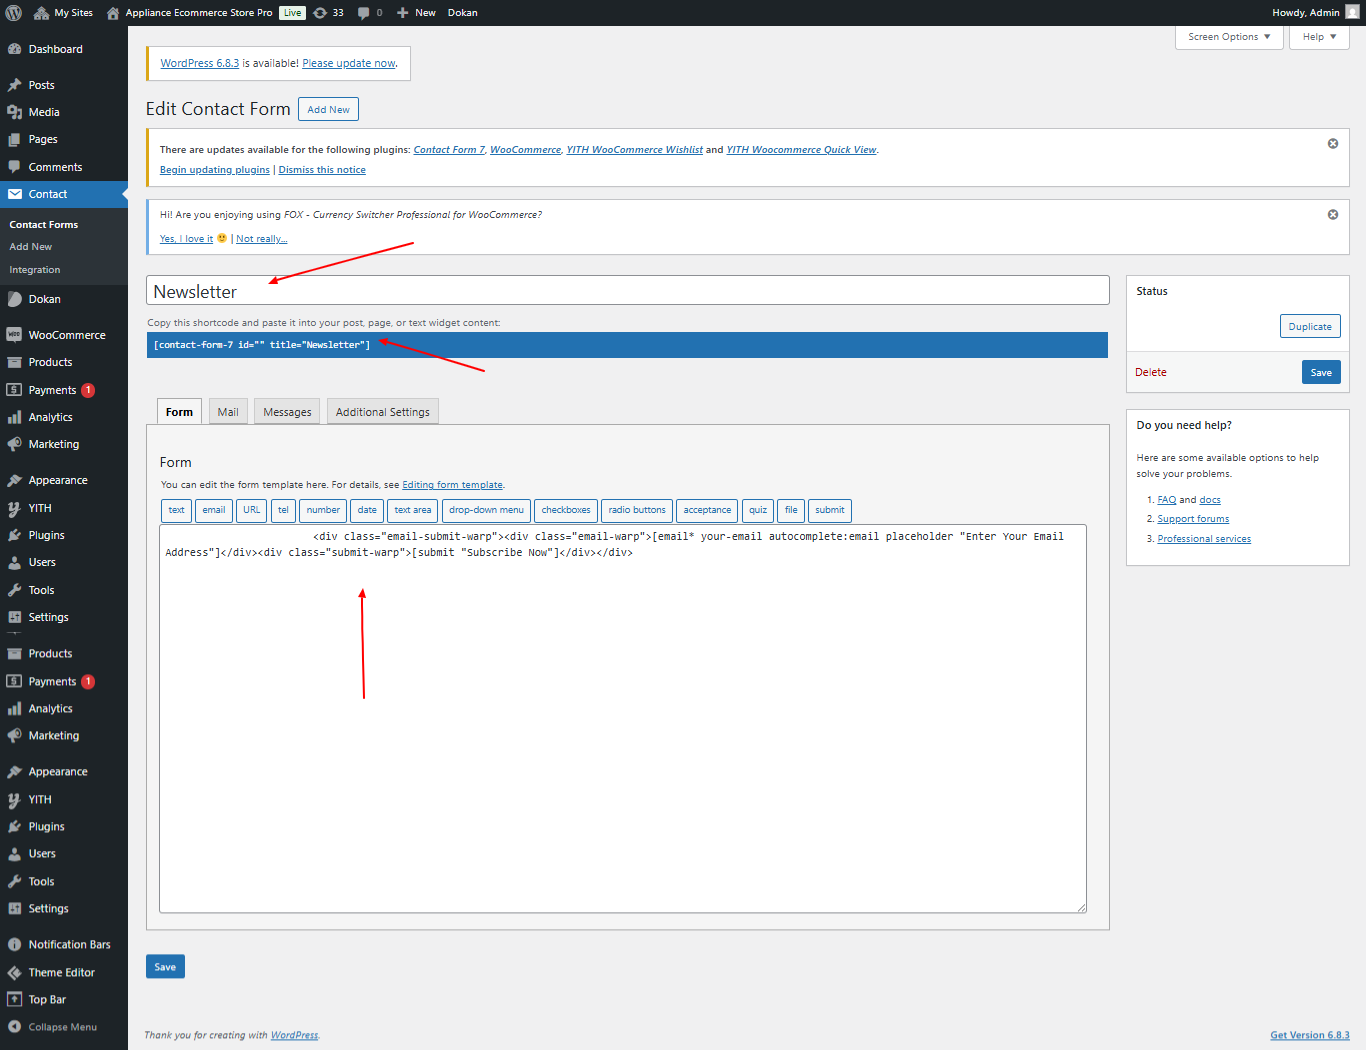Switch to the Additional Settings tab

(x=382, y=412)
